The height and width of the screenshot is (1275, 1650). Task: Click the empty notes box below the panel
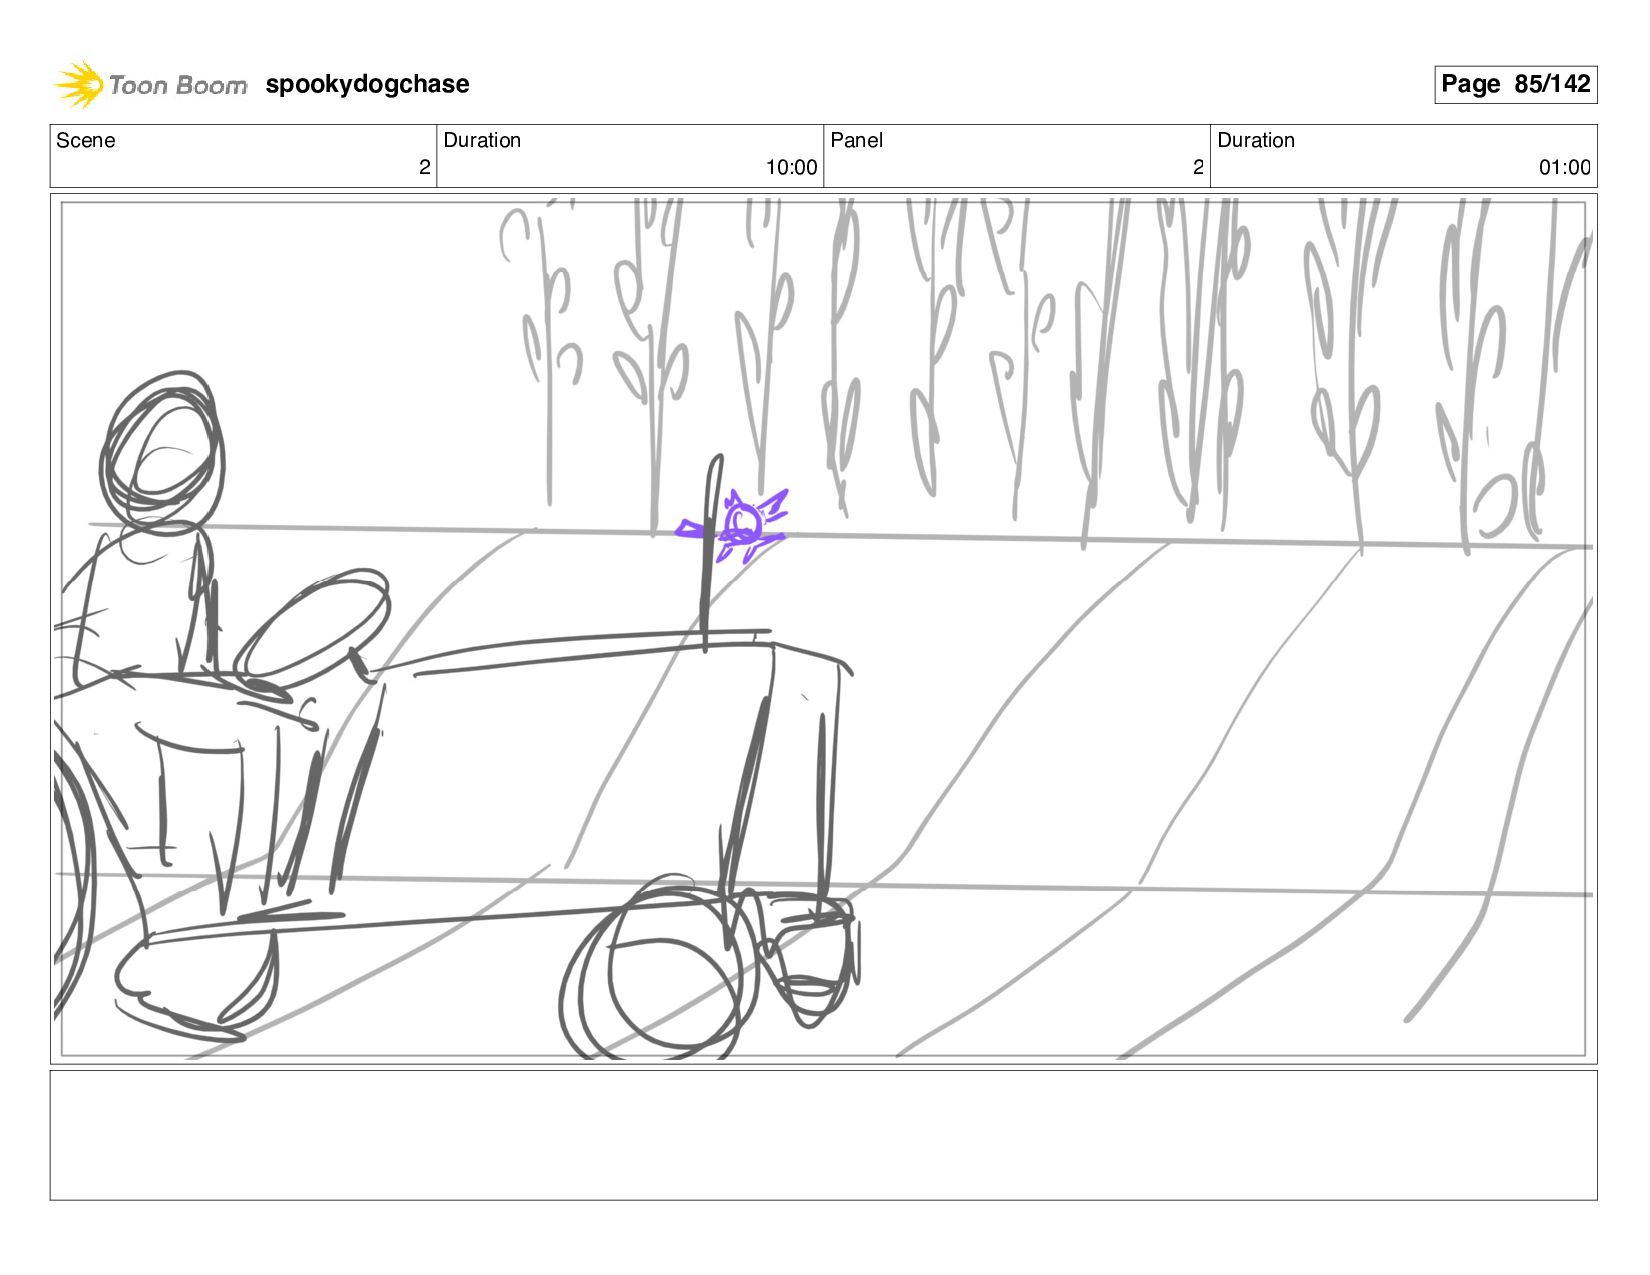click(823, 1135)
